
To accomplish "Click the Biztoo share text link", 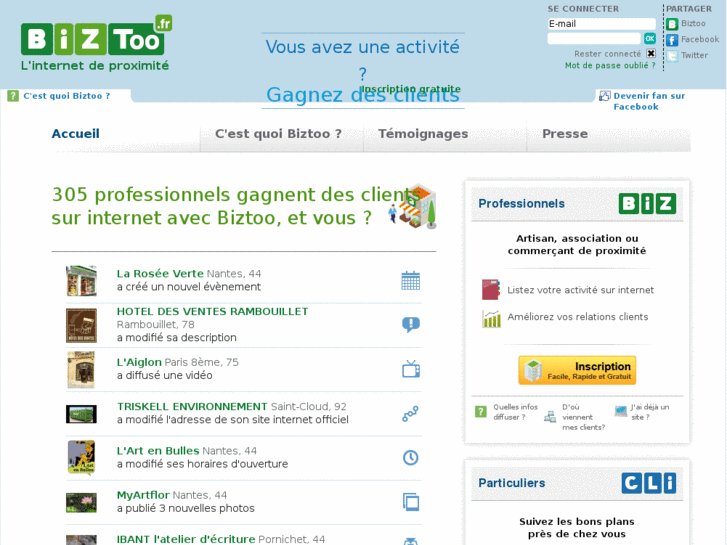I will pyautogui.click(x=693, y=23).
